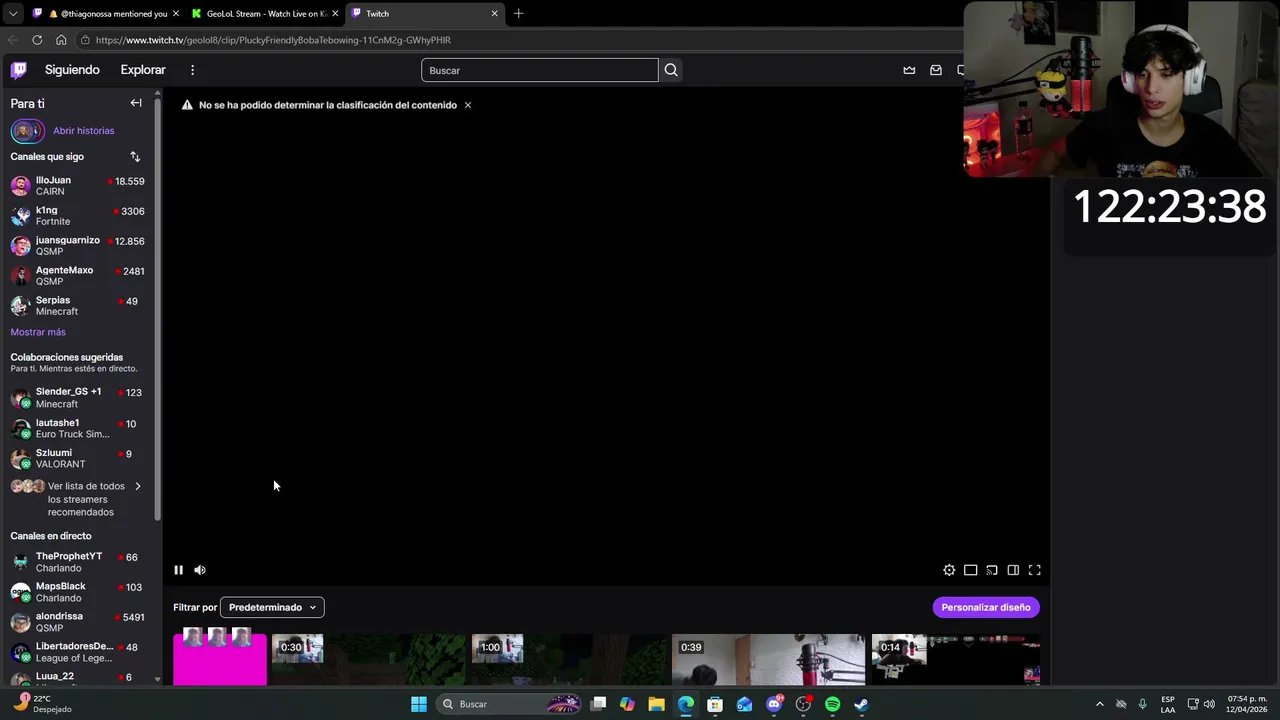Open Serpias's Minecraft channel
This screenshot has height=720, width=1280.
click(80, 306)
